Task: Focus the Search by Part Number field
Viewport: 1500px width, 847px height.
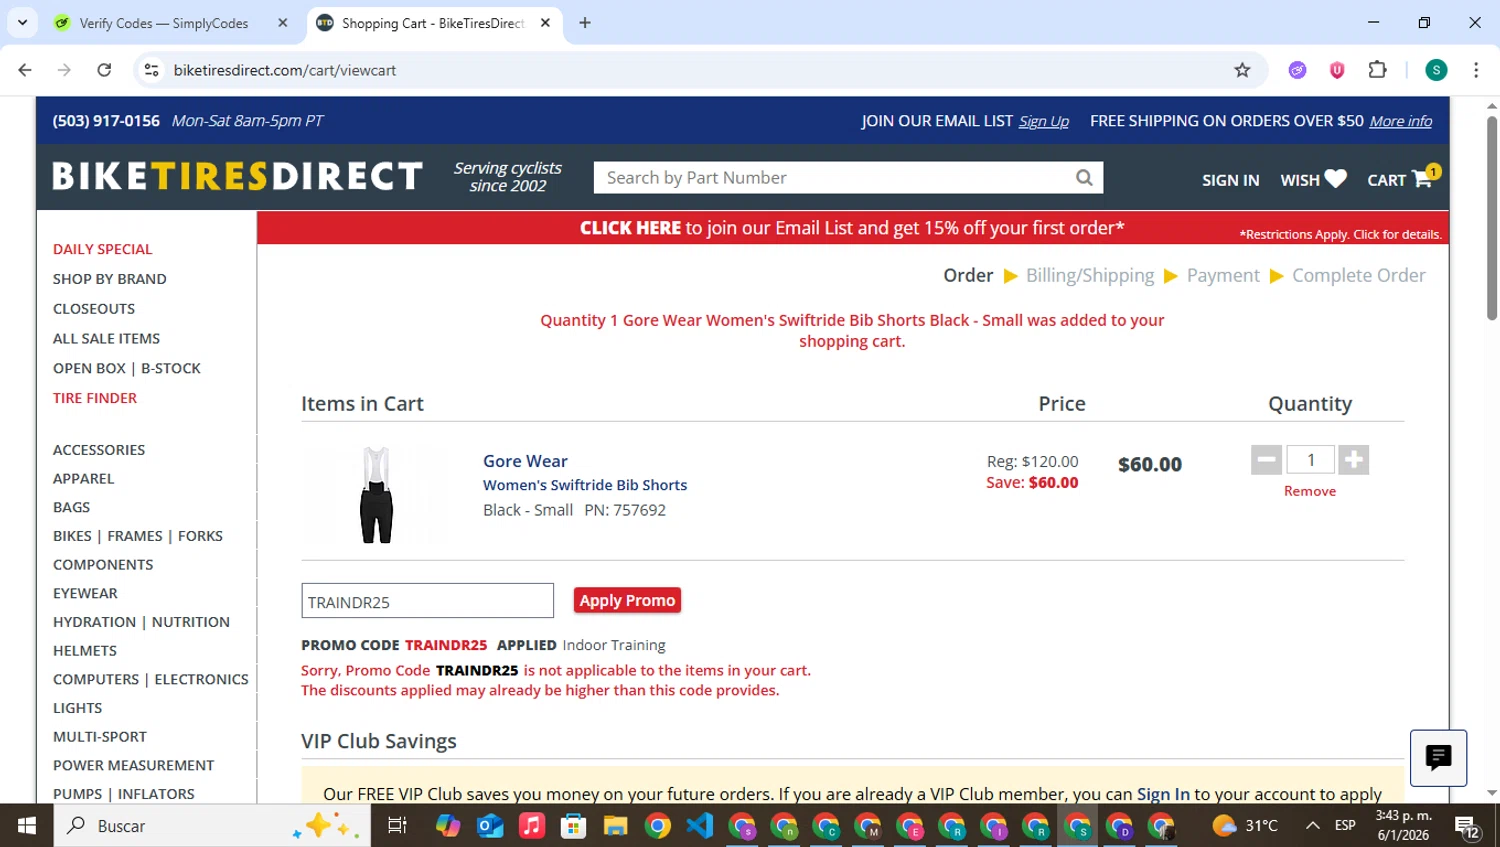Action: 834,178
